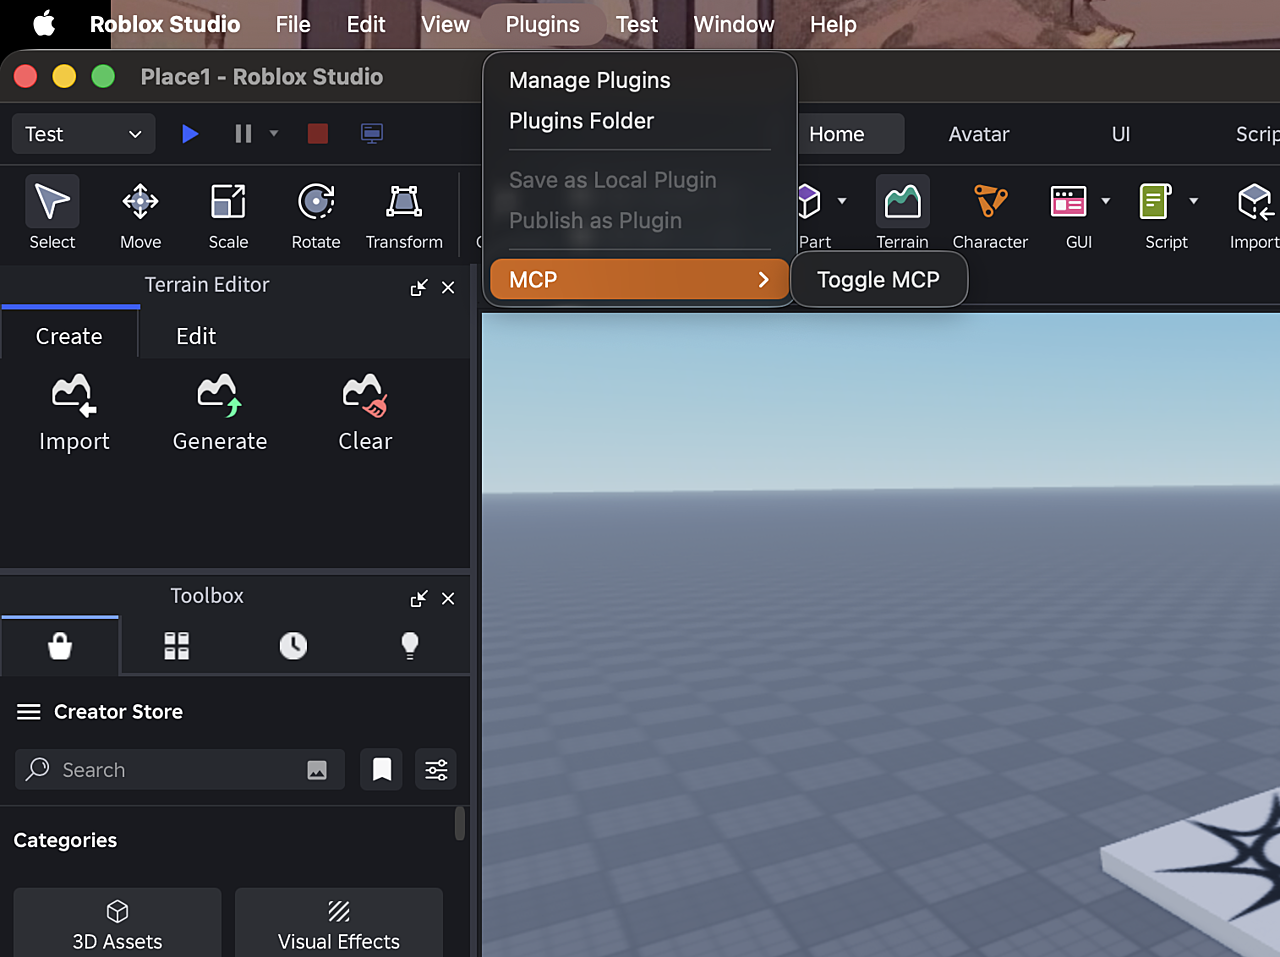1280x957 pixels.
Task: Open the Visual Effects category
Action: [339, 923]
